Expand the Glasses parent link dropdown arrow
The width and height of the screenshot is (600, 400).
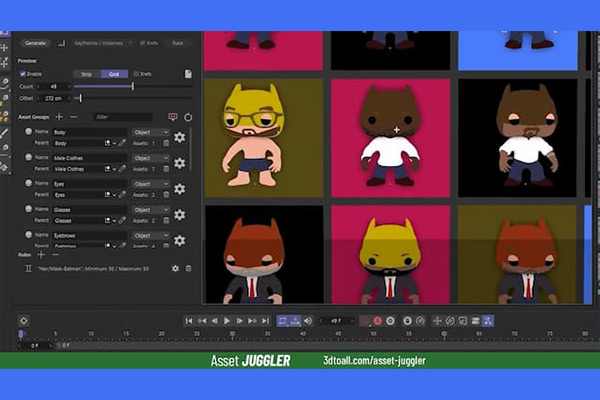pos(114,221)
